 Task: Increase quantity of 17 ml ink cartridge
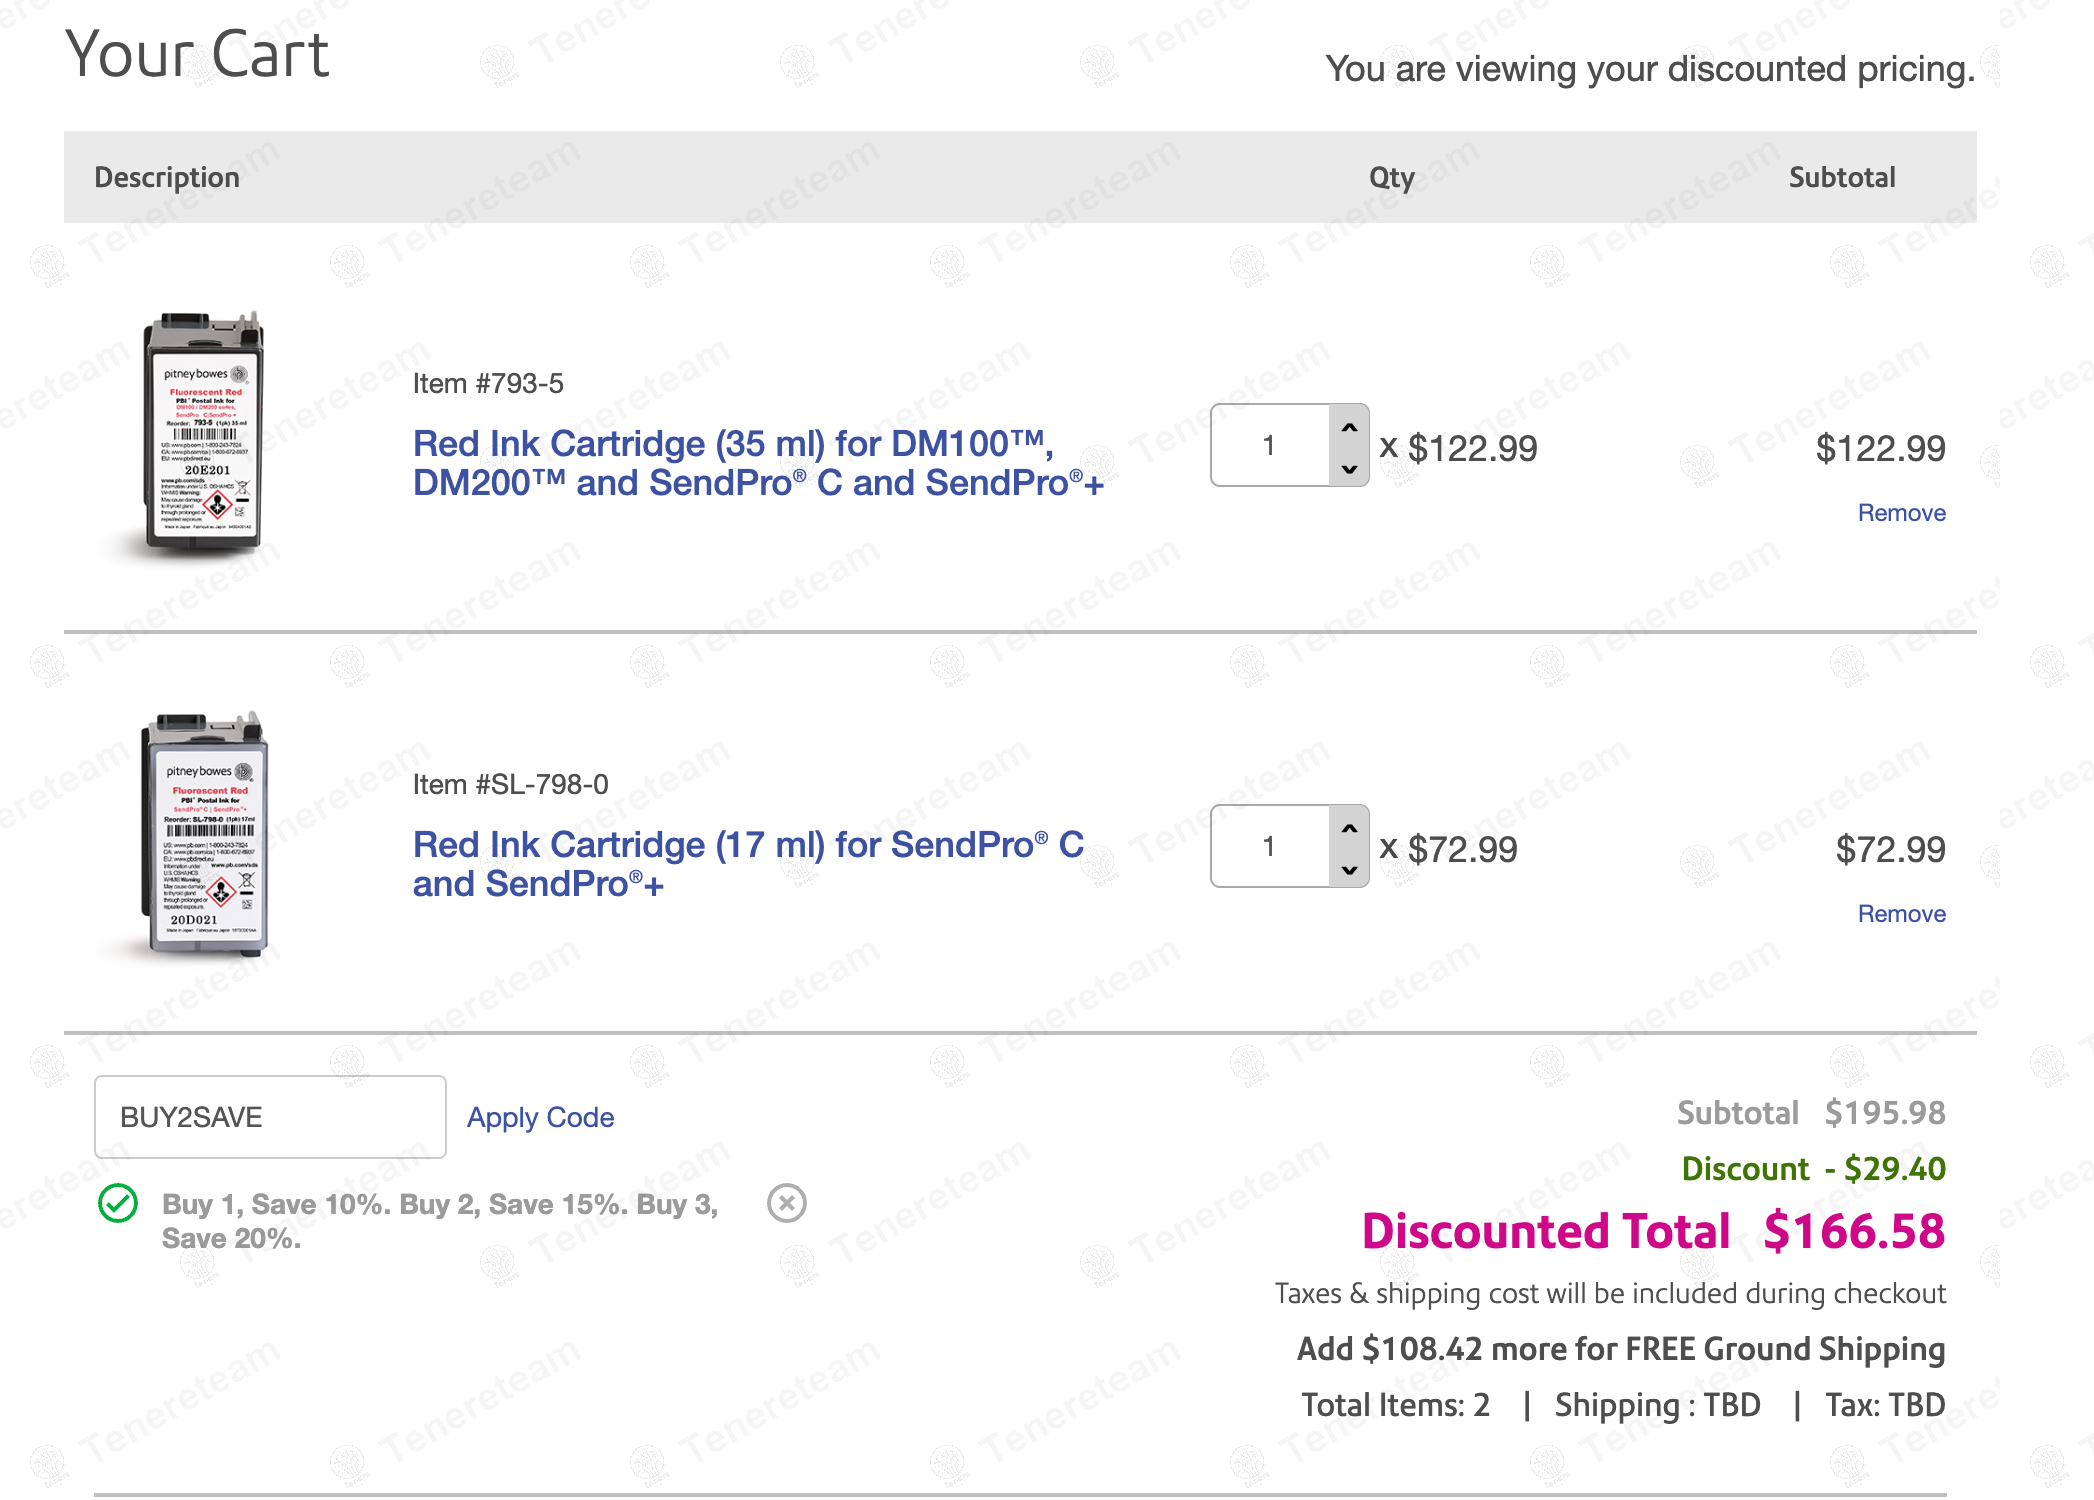(1349, 828)
